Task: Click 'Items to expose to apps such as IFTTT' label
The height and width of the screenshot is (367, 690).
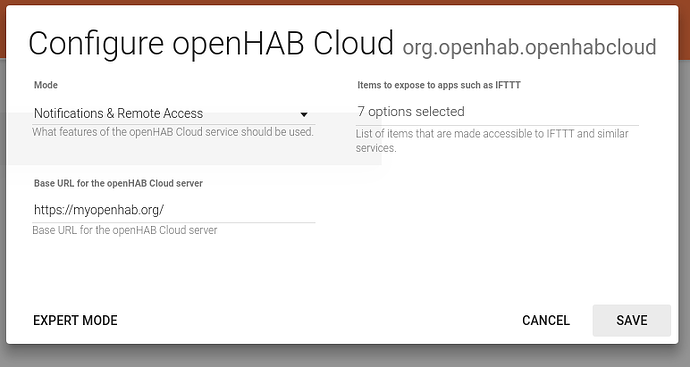Action: coord(439,85)
